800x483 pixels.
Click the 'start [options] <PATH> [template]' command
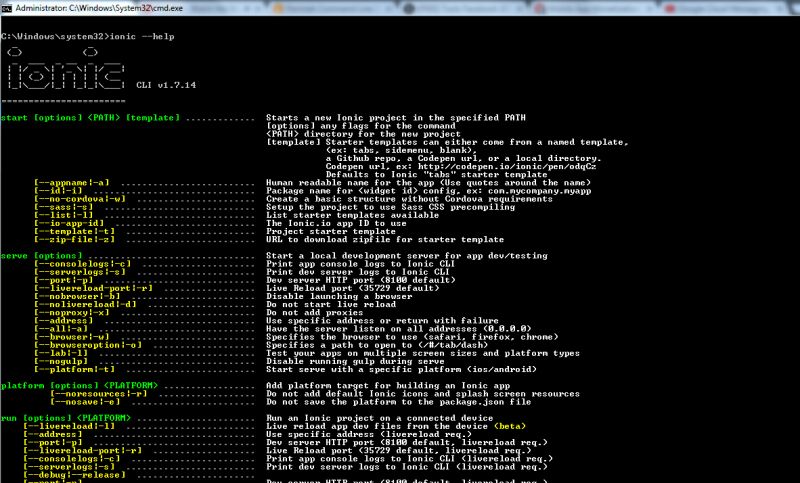[x=90, y=118]
